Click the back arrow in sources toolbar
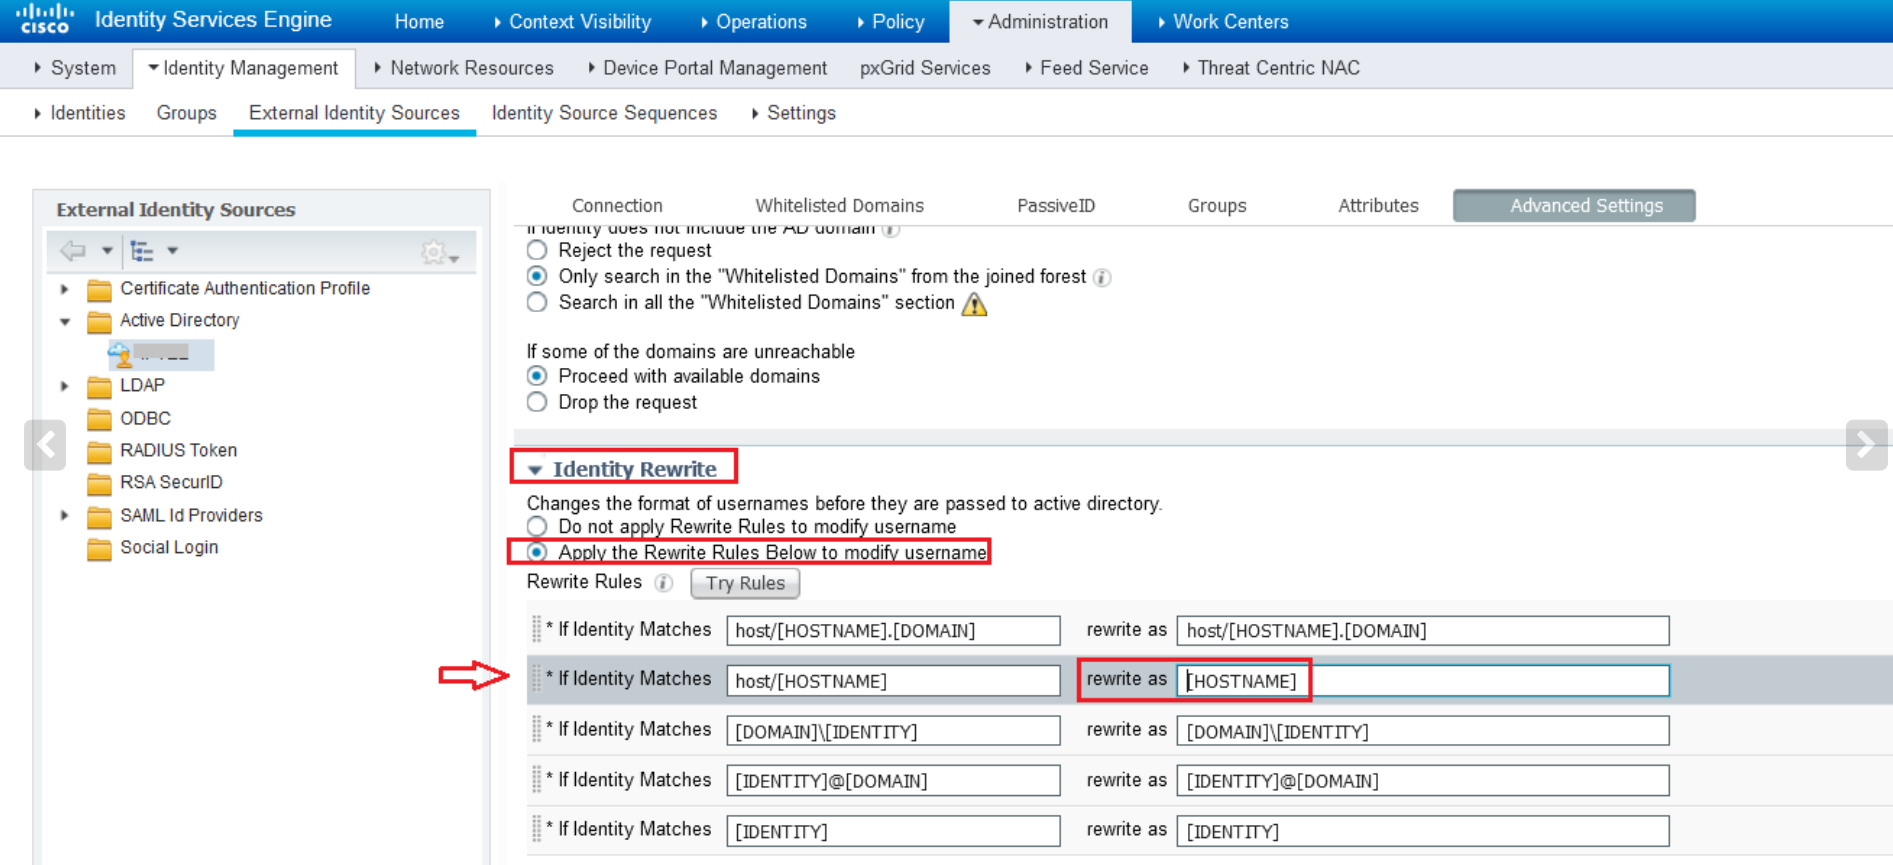This screenshot has height=865, width=1893. click(73, 251)
